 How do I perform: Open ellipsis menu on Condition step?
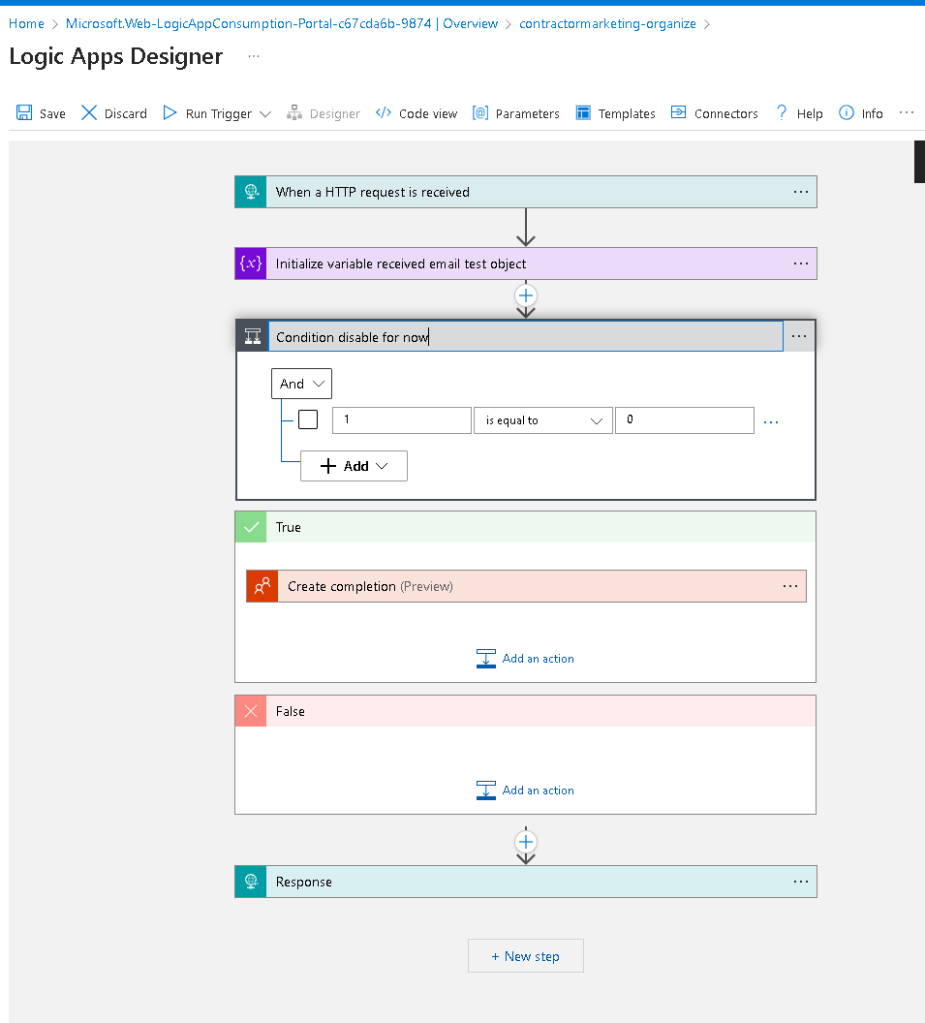coord(798,336)
